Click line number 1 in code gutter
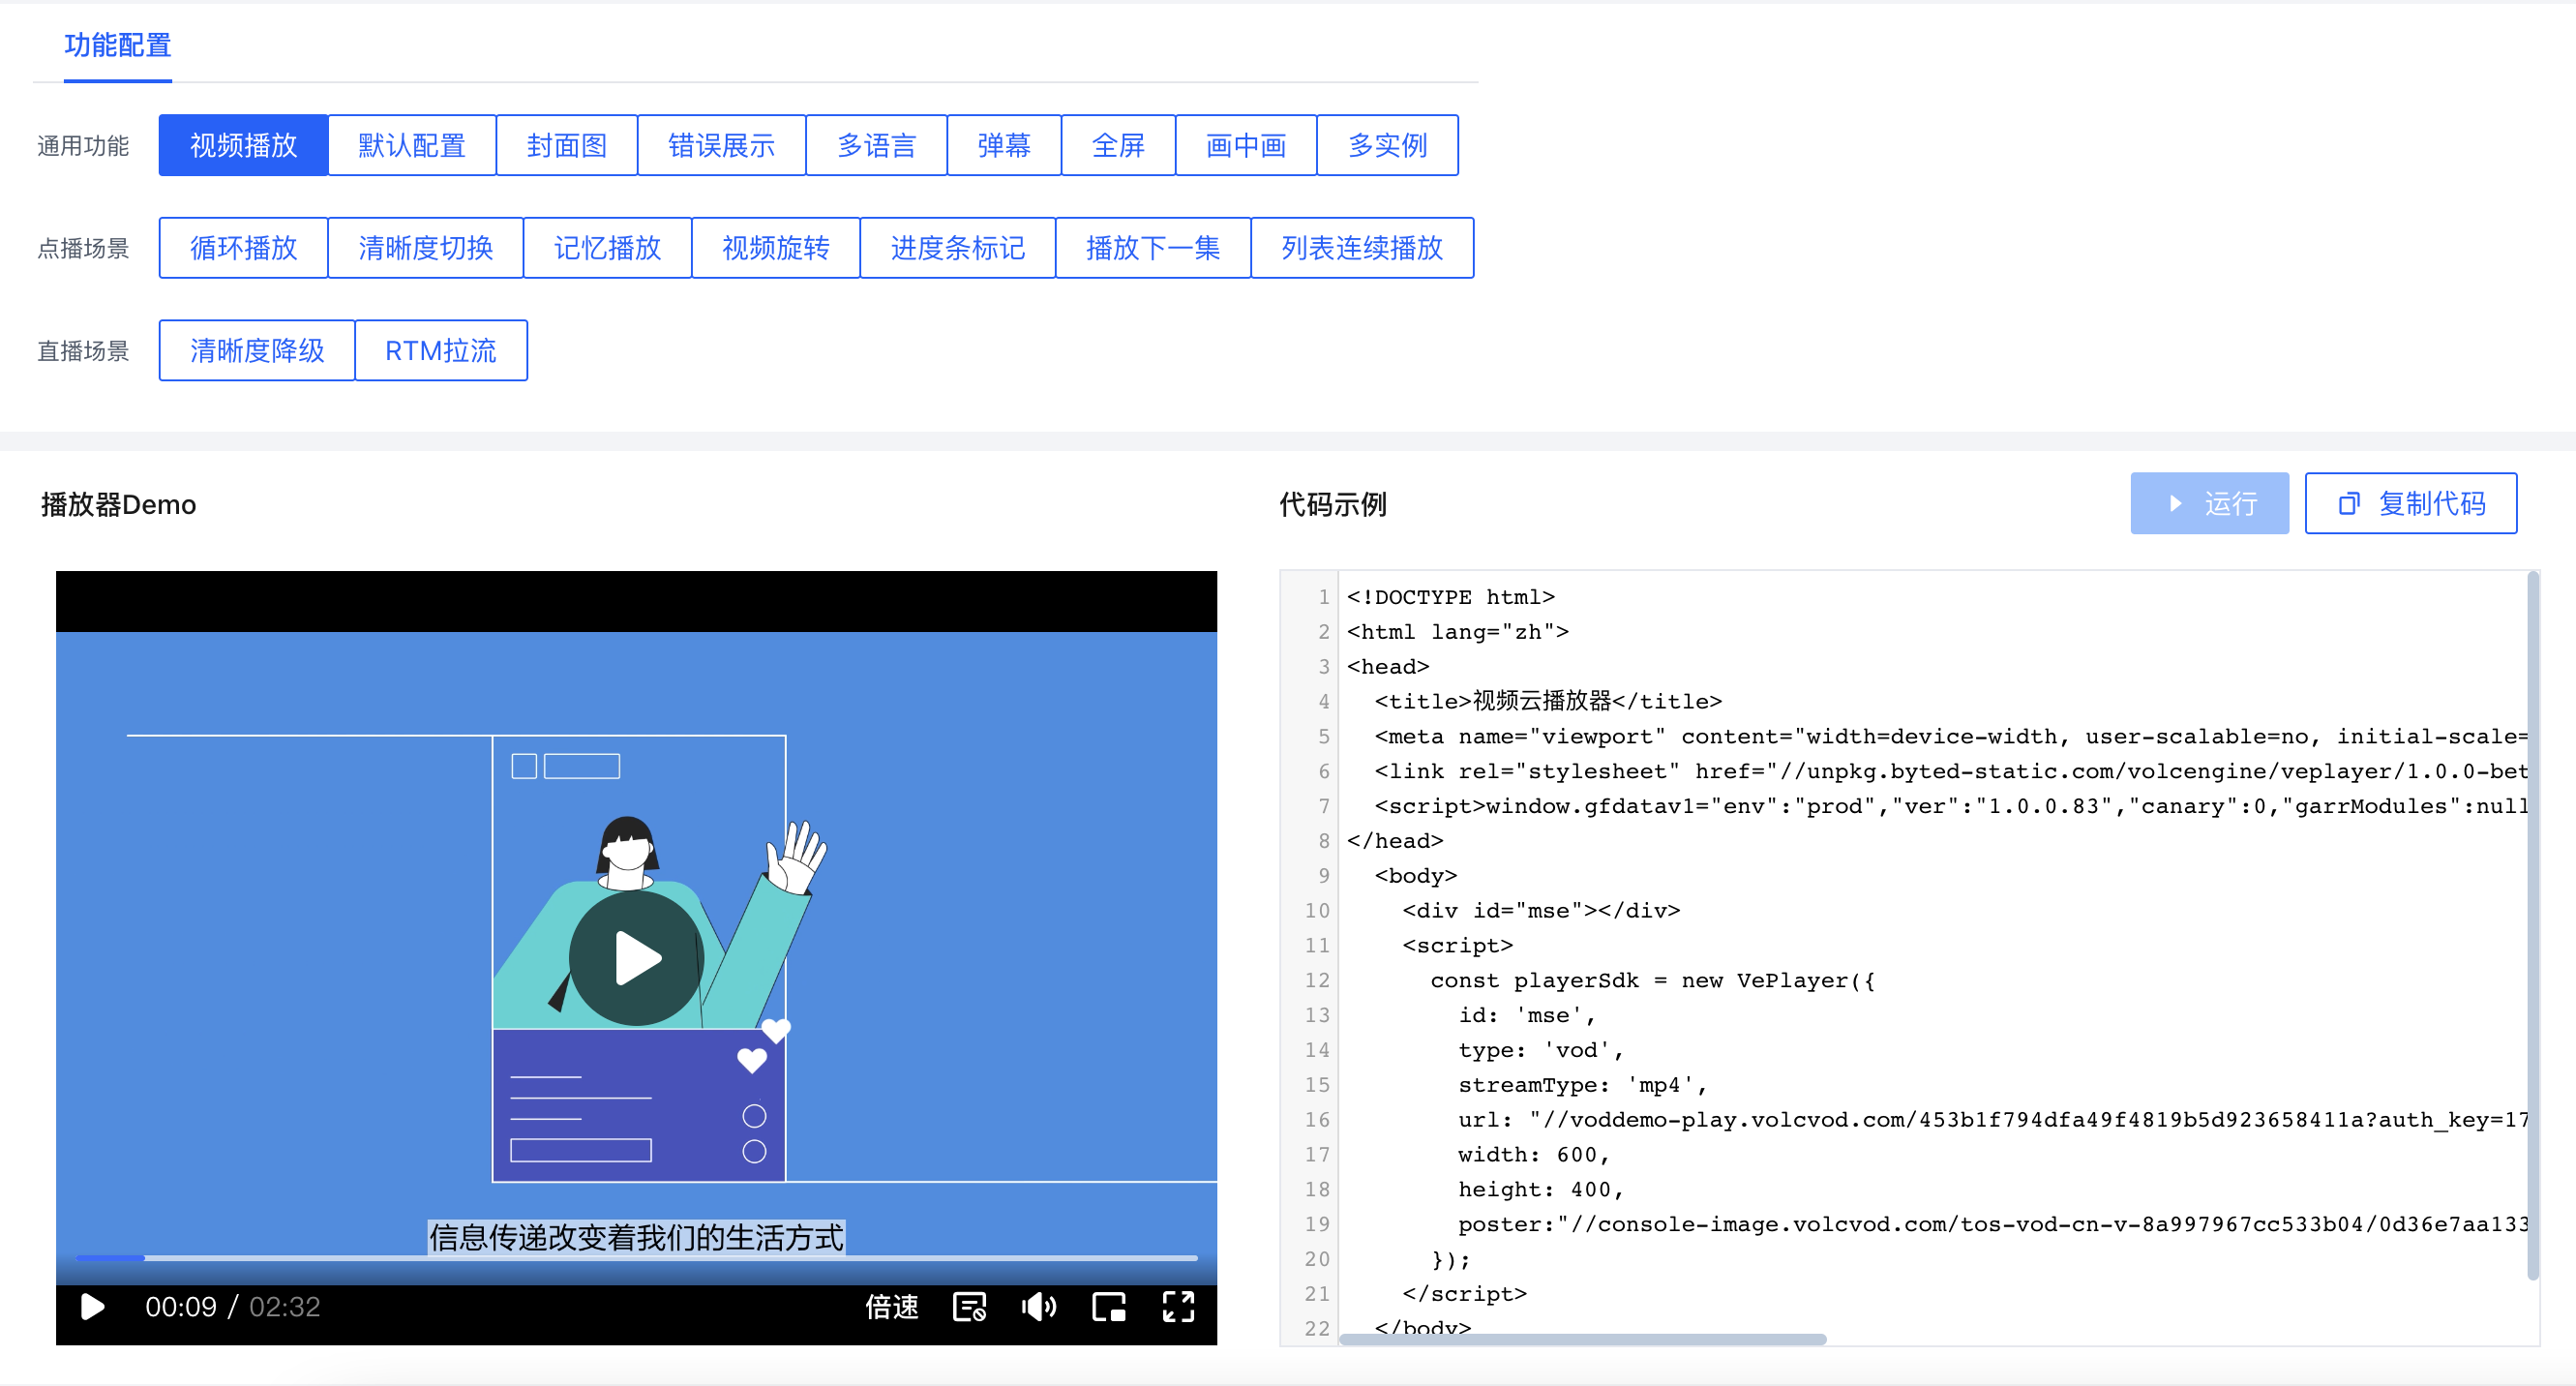The height and width of the screenshot is (1386, 2576). click(x=1323, y=597)
